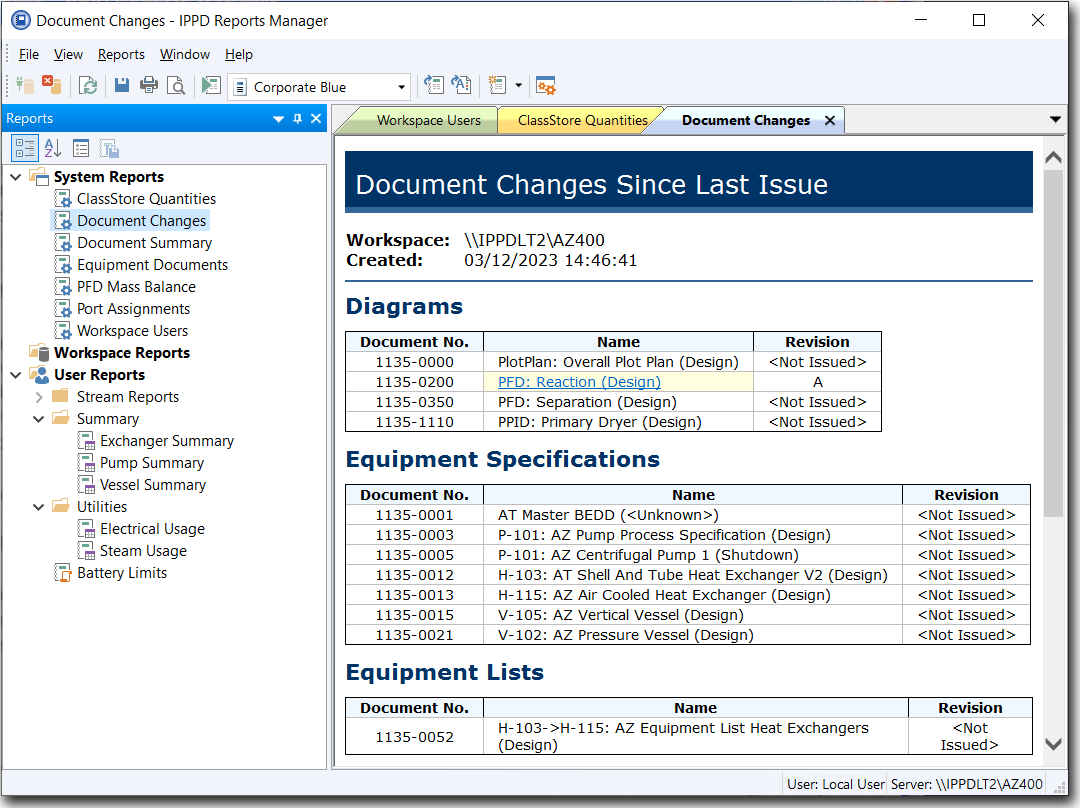This screenshot has width=1080, height=808.
Task: Click the options gear window icon
Action: 545,86
